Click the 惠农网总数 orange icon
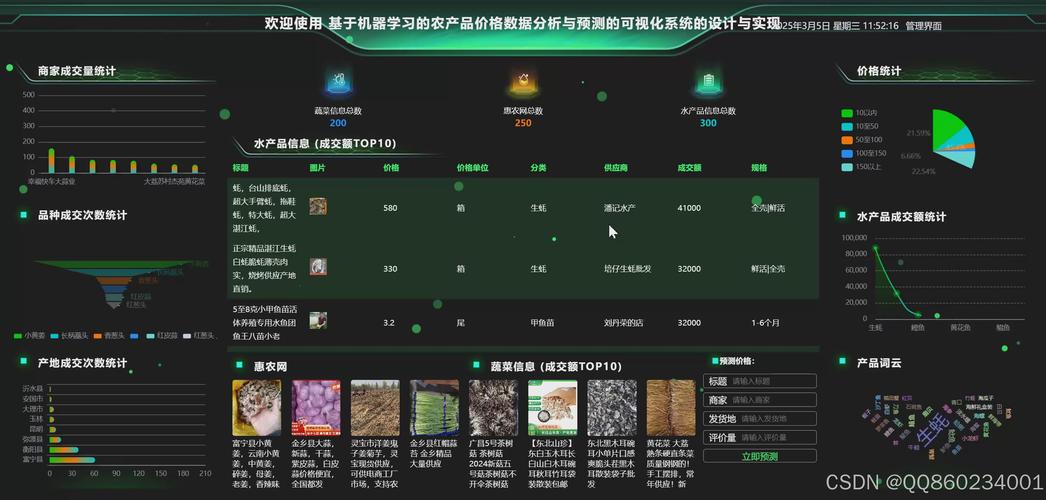Screen dimensions: 1046x500 click(524, 81)
